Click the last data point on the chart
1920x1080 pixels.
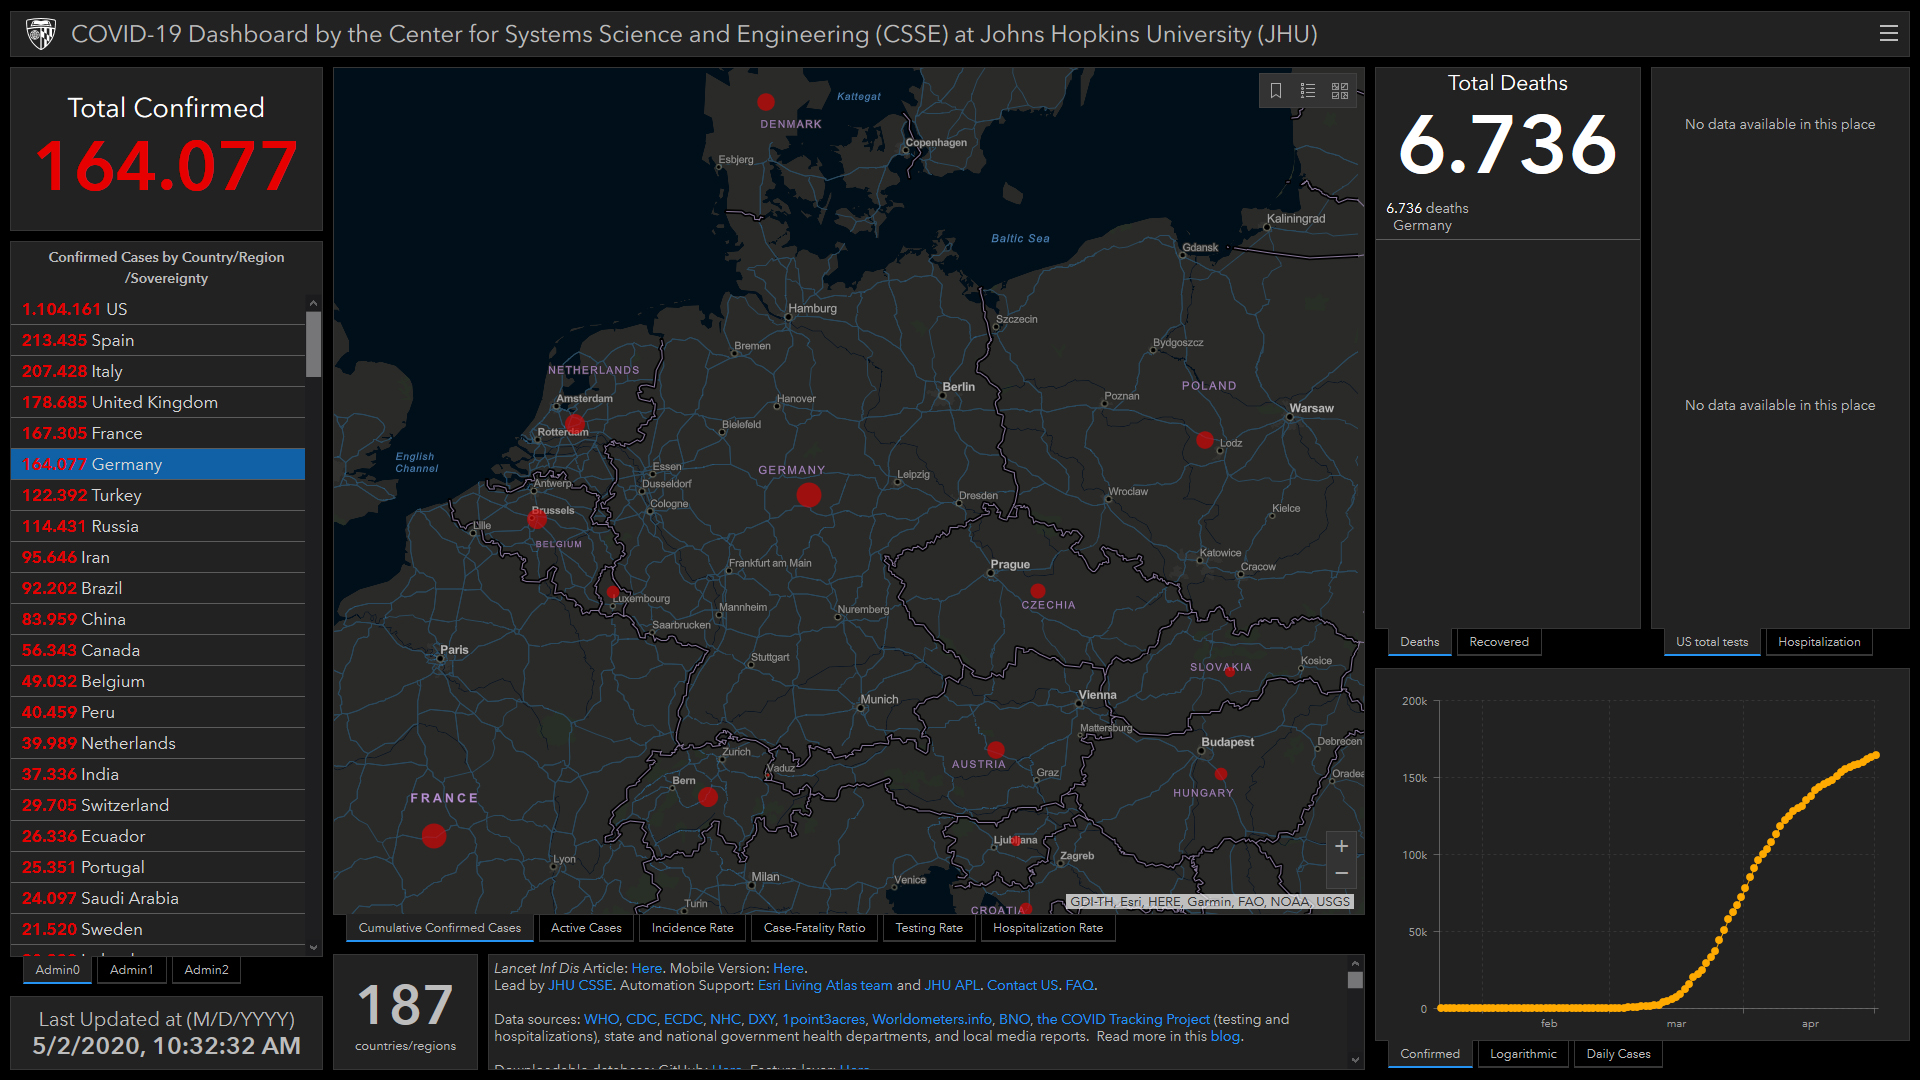1876,755
